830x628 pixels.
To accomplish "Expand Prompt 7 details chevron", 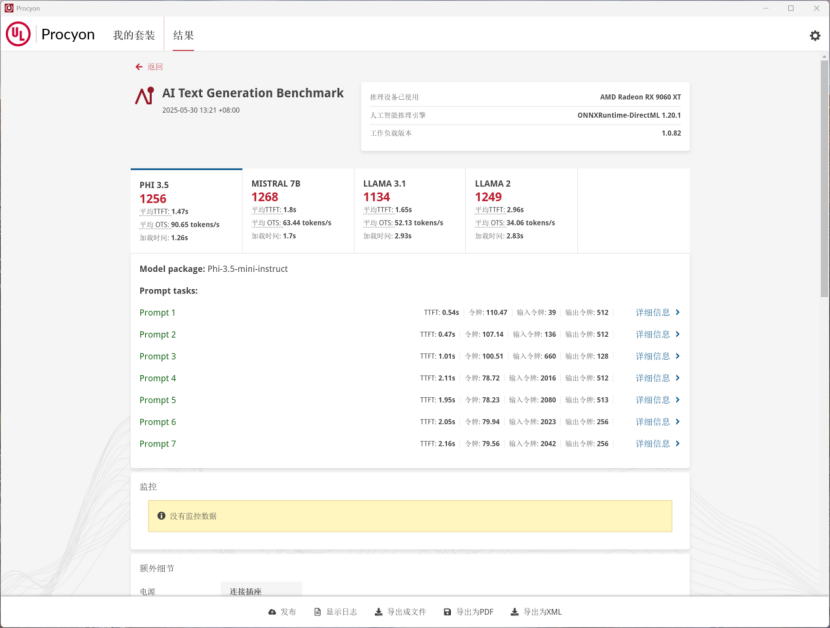I will tap(678, 443).
